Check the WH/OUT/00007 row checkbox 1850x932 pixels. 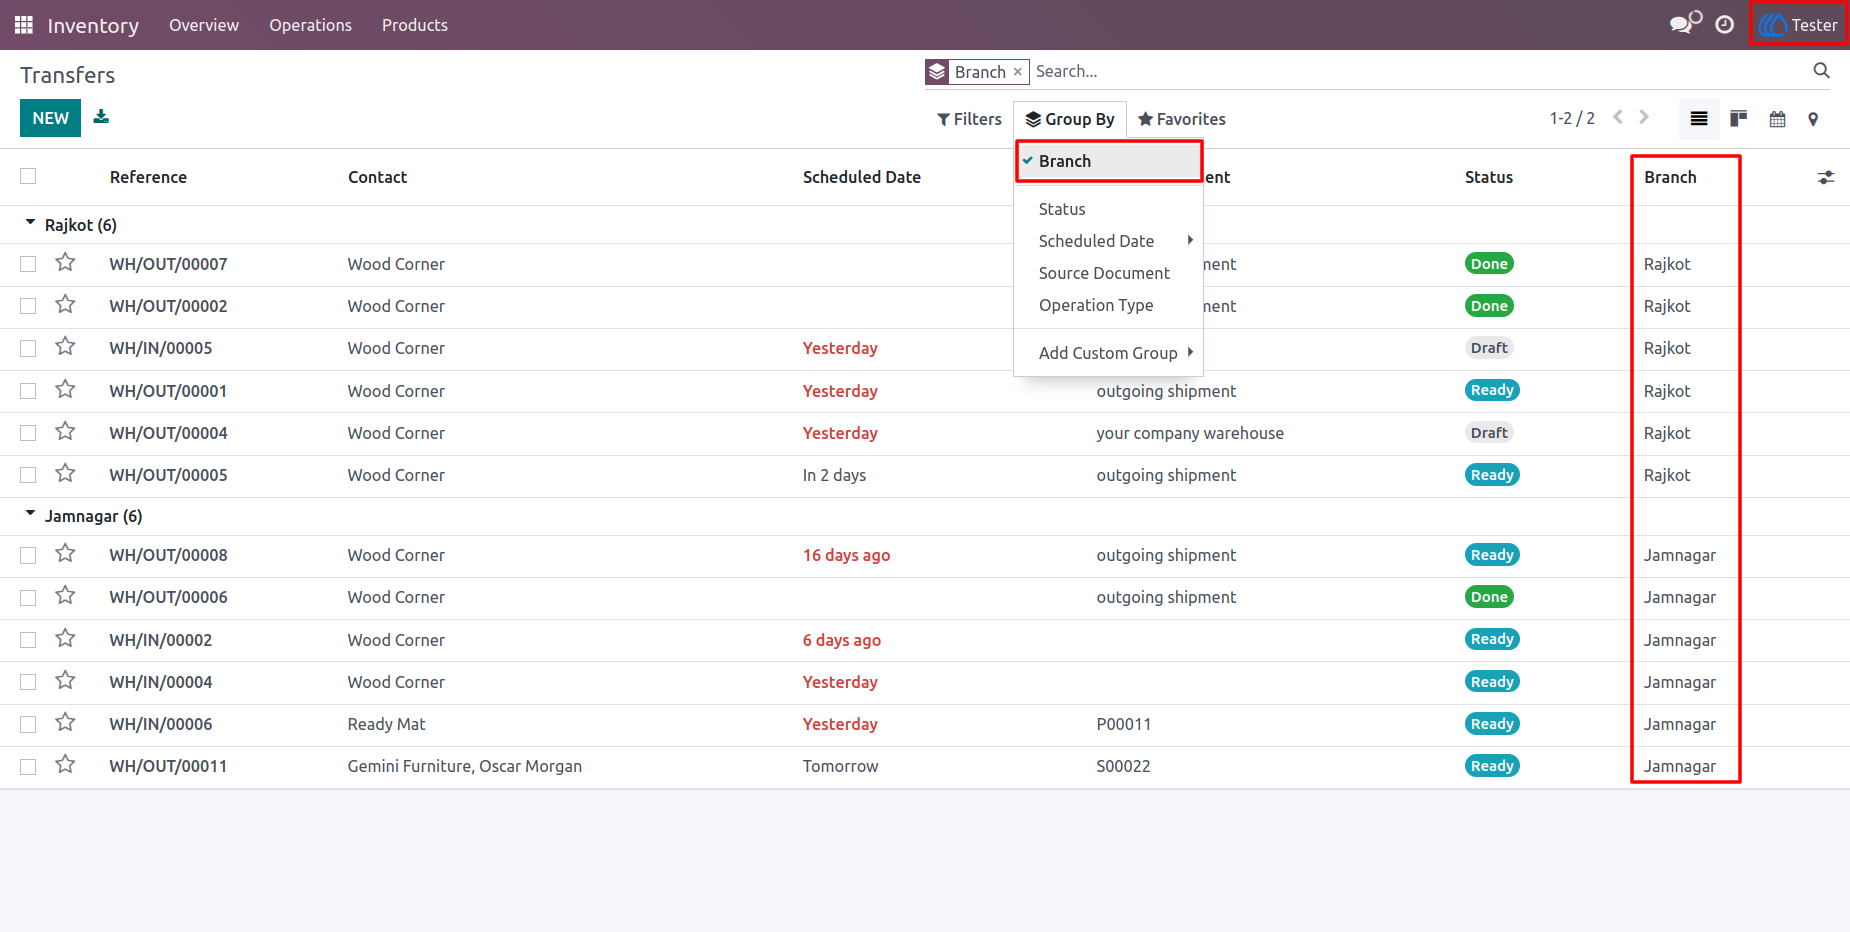(x=28, y=264)
